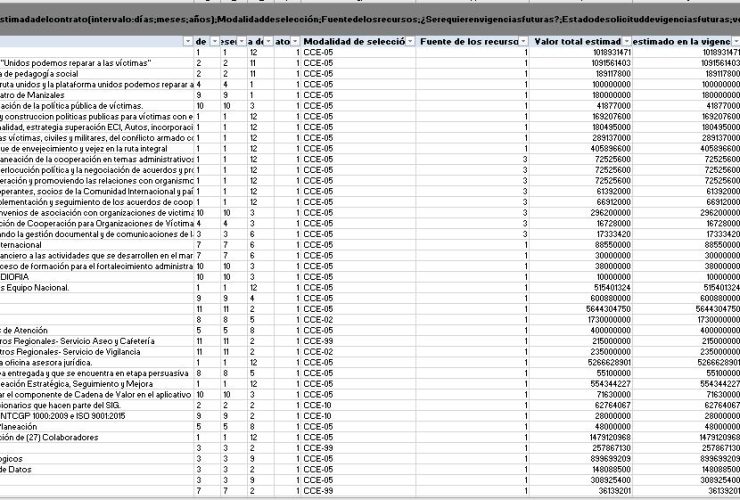Image resolution: width=740 pixels, height=500 pixels.
Task: Select CCE-10 in the NTCGP 1000:2009 row
Action: pos(358,416)
